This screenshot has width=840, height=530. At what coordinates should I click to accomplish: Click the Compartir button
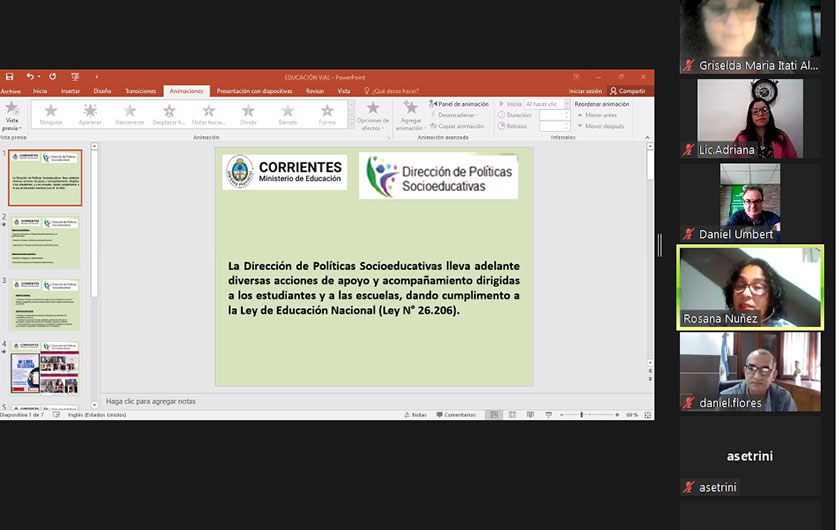coord(628,91)
